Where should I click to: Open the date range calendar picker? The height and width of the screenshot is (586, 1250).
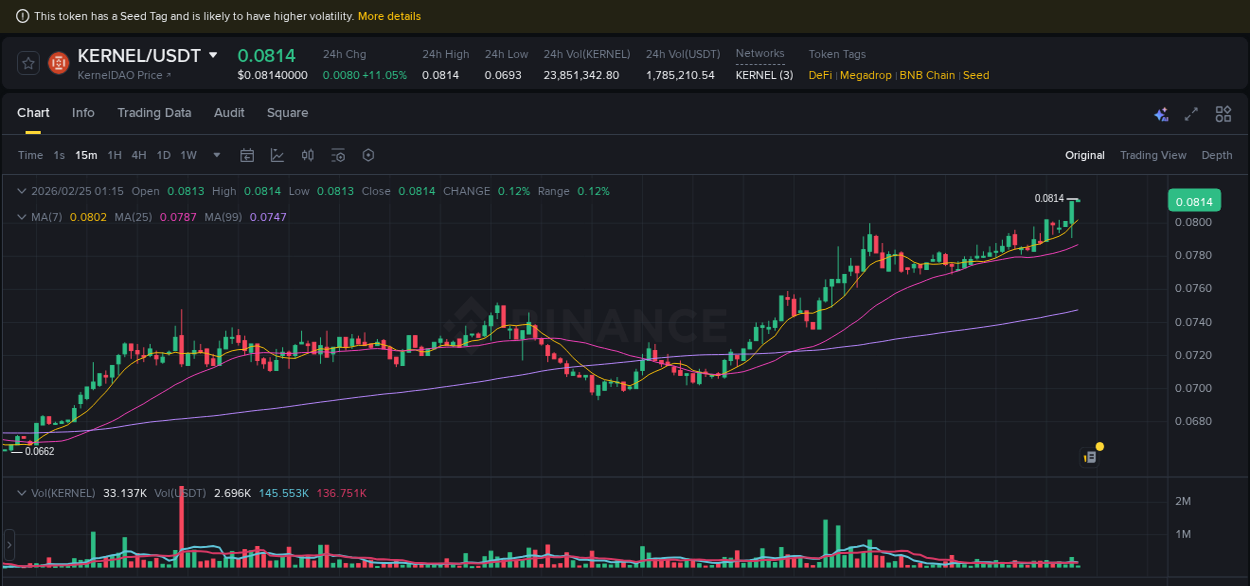(247, 155)
